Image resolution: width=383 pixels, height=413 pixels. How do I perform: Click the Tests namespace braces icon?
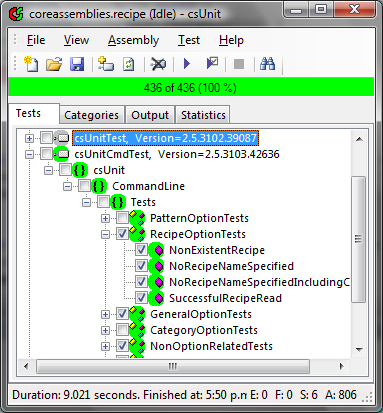(x=118, y=202)
